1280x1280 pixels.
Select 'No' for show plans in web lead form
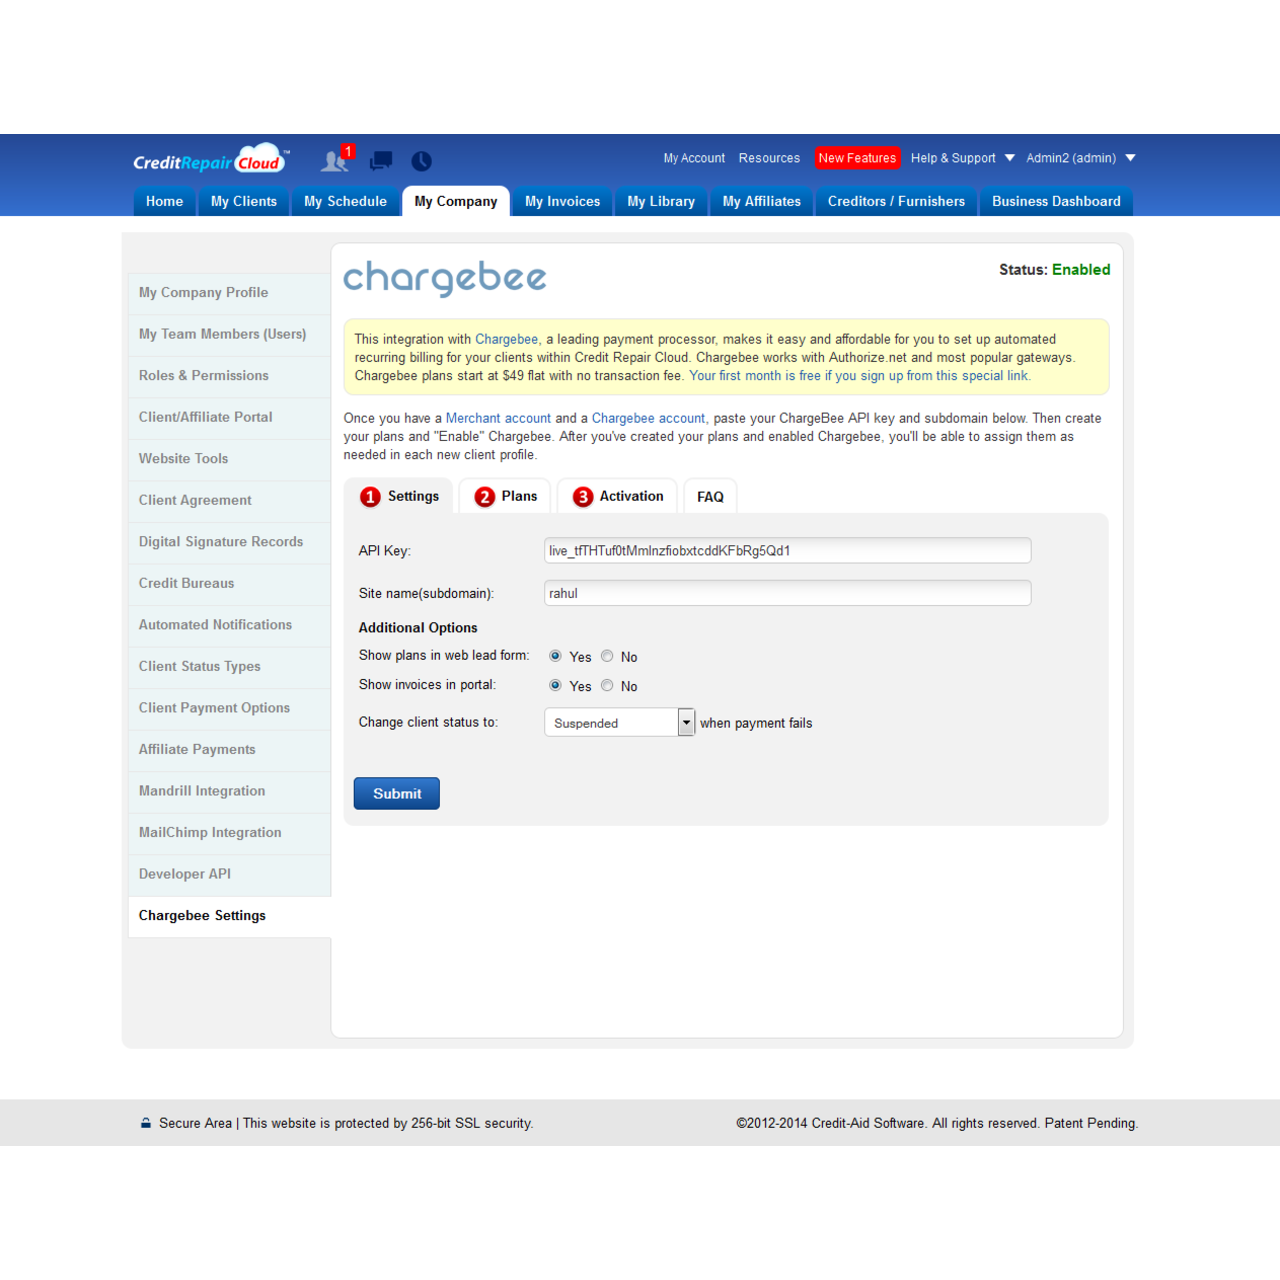pos(607,656)
